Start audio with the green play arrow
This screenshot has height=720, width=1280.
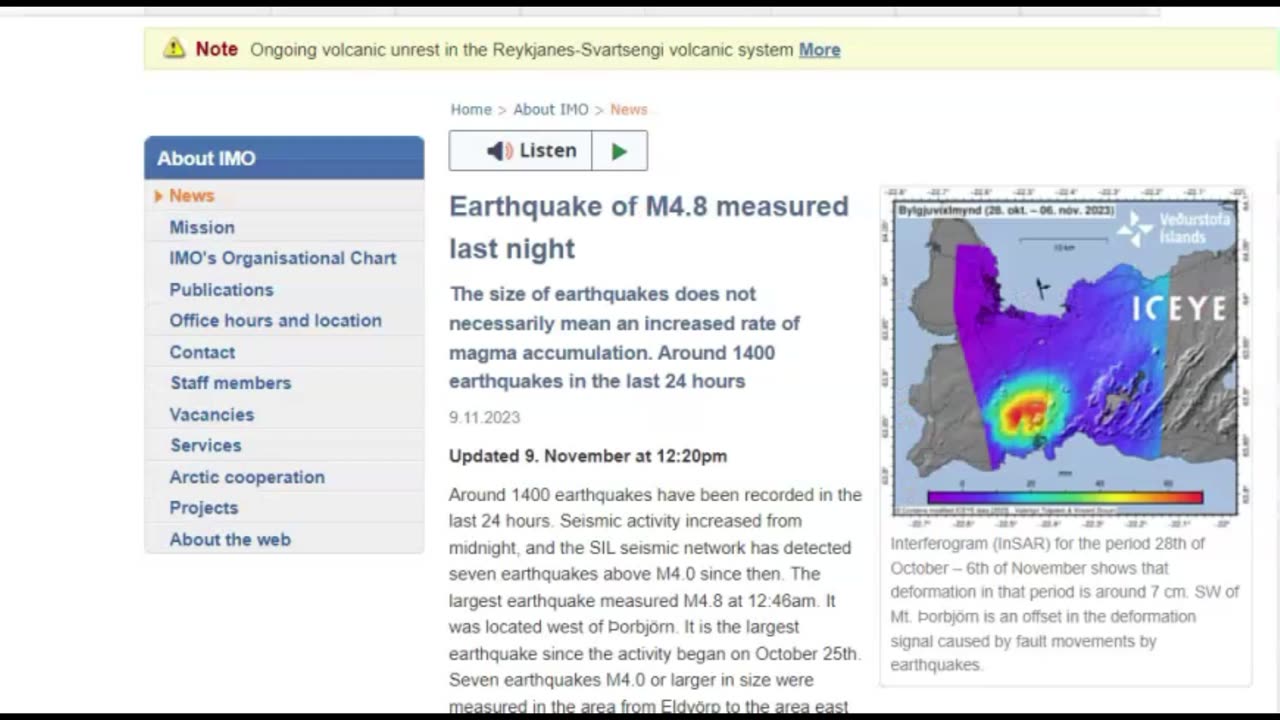tap(619, 150)
